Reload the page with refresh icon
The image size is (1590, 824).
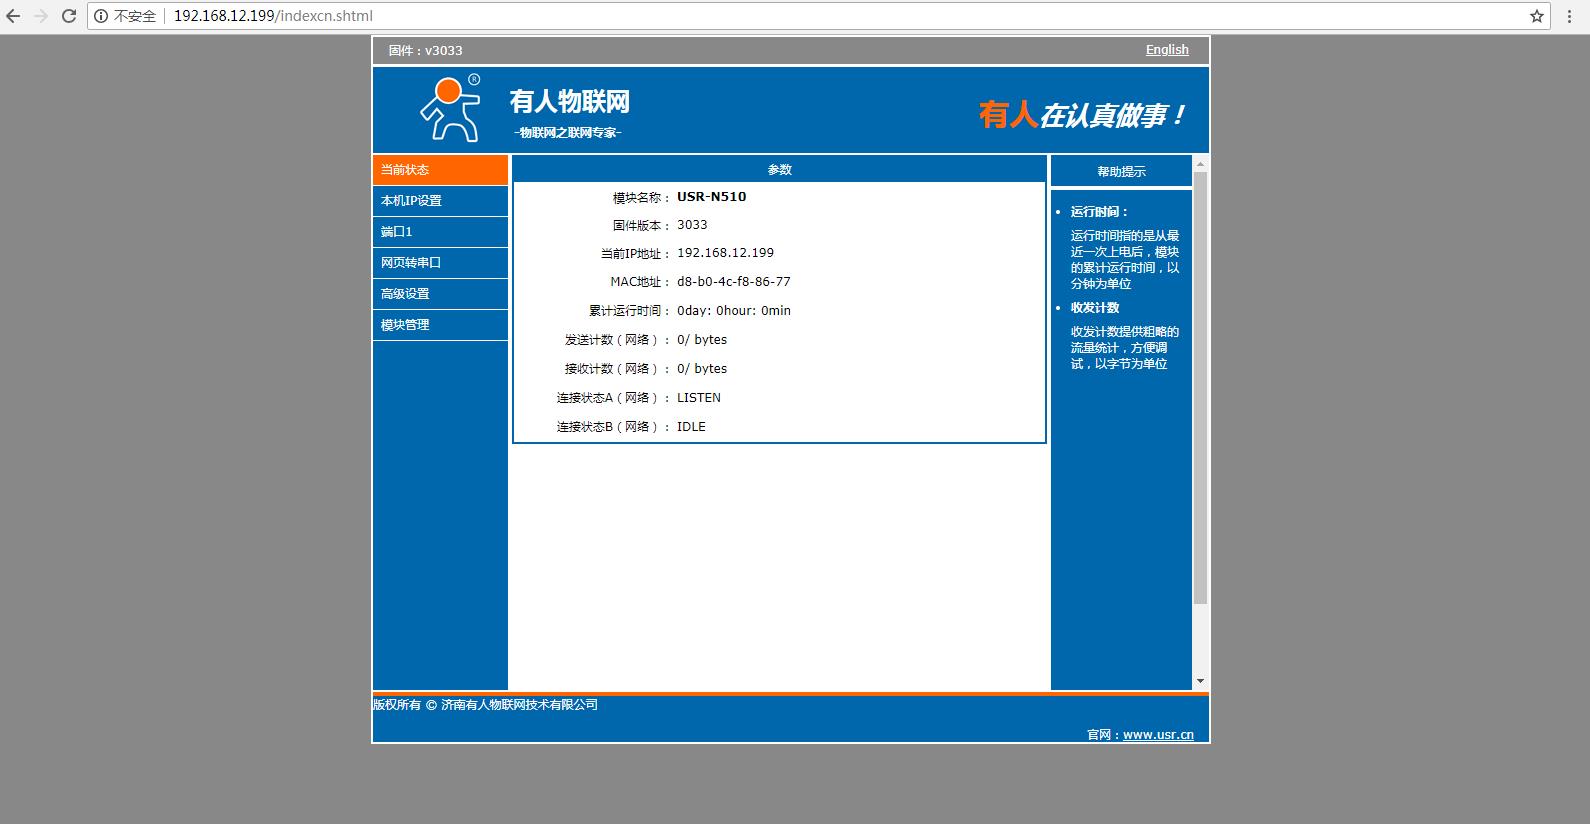pyautogui.click(x=69, y=16)
